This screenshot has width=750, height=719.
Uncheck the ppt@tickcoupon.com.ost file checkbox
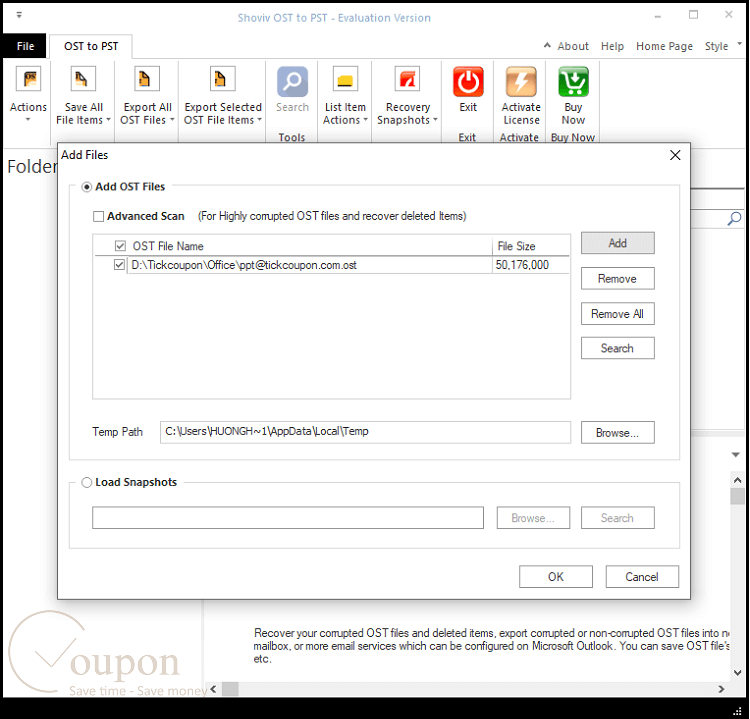tap(119, 265)
